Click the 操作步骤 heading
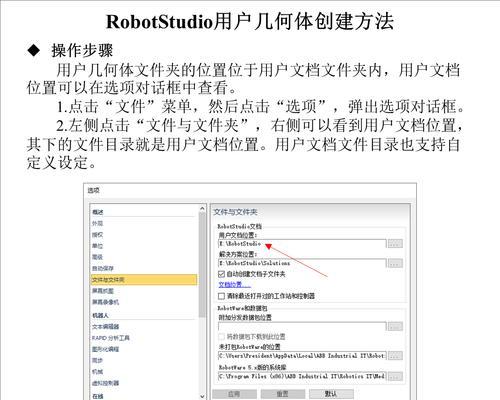The width and height of the screenshot is (500, 400). point(82,51)
